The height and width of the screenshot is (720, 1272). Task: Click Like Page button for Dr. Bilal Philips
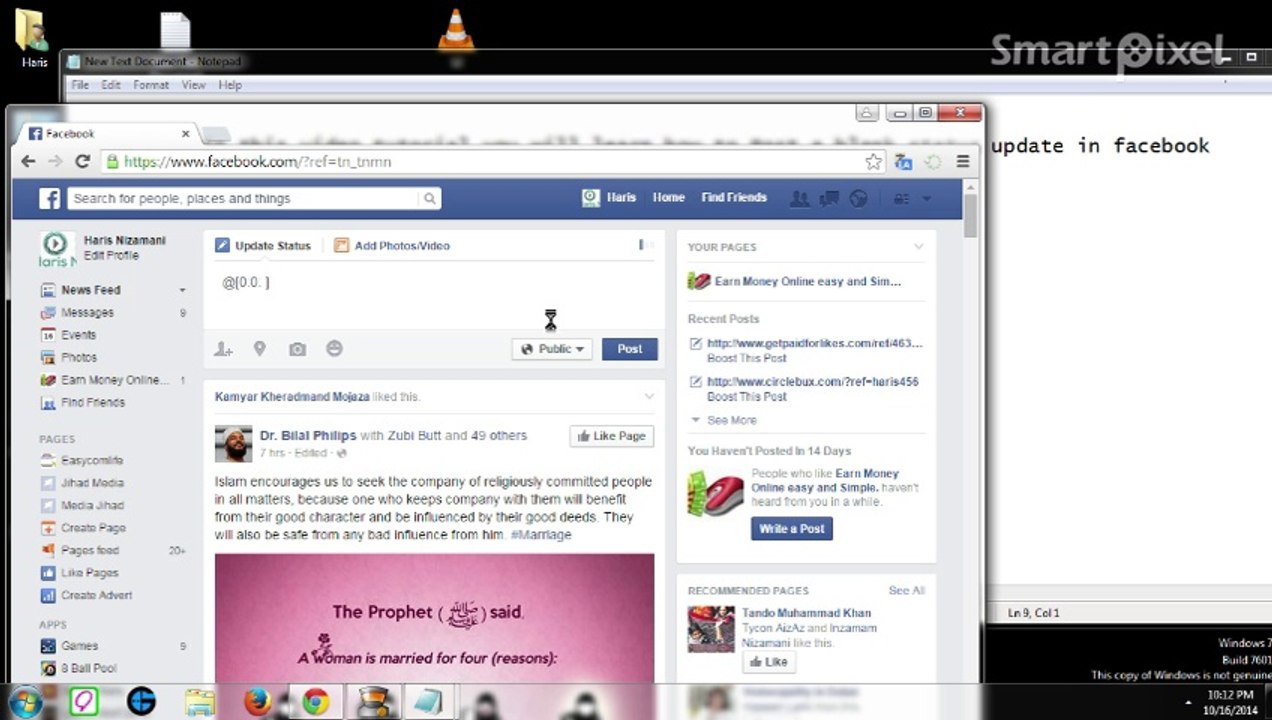[611, 436]
